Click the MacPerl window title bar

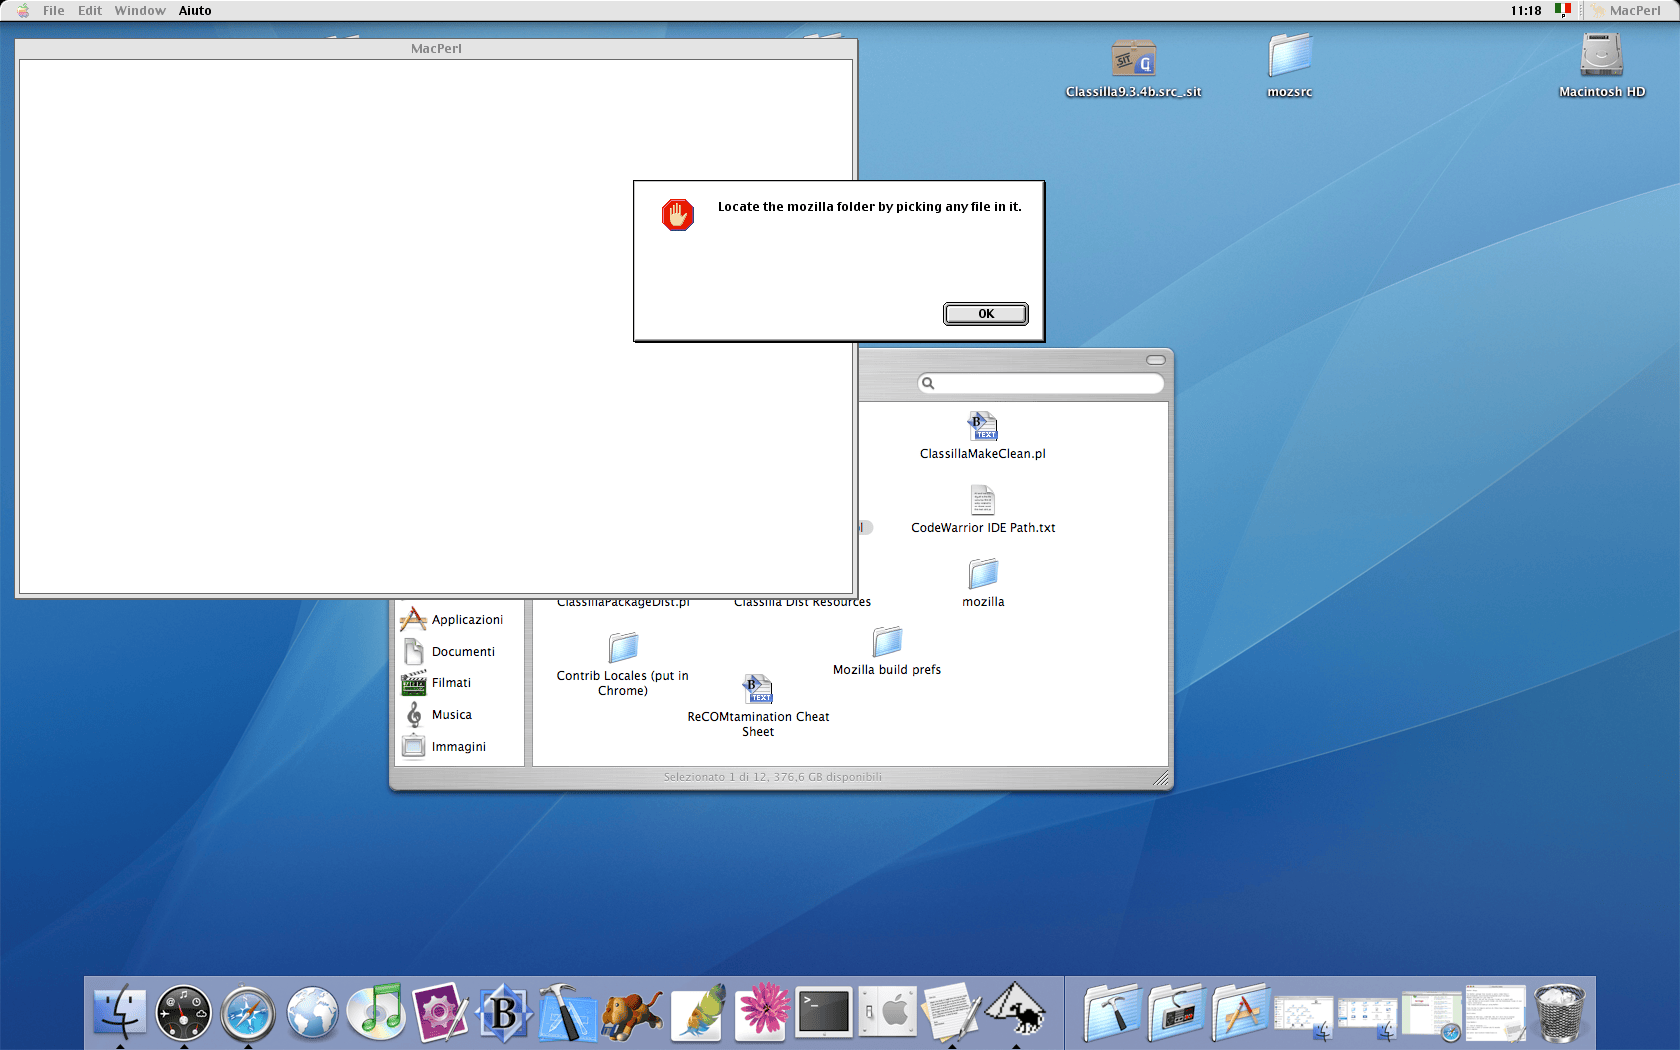point(436,48)
